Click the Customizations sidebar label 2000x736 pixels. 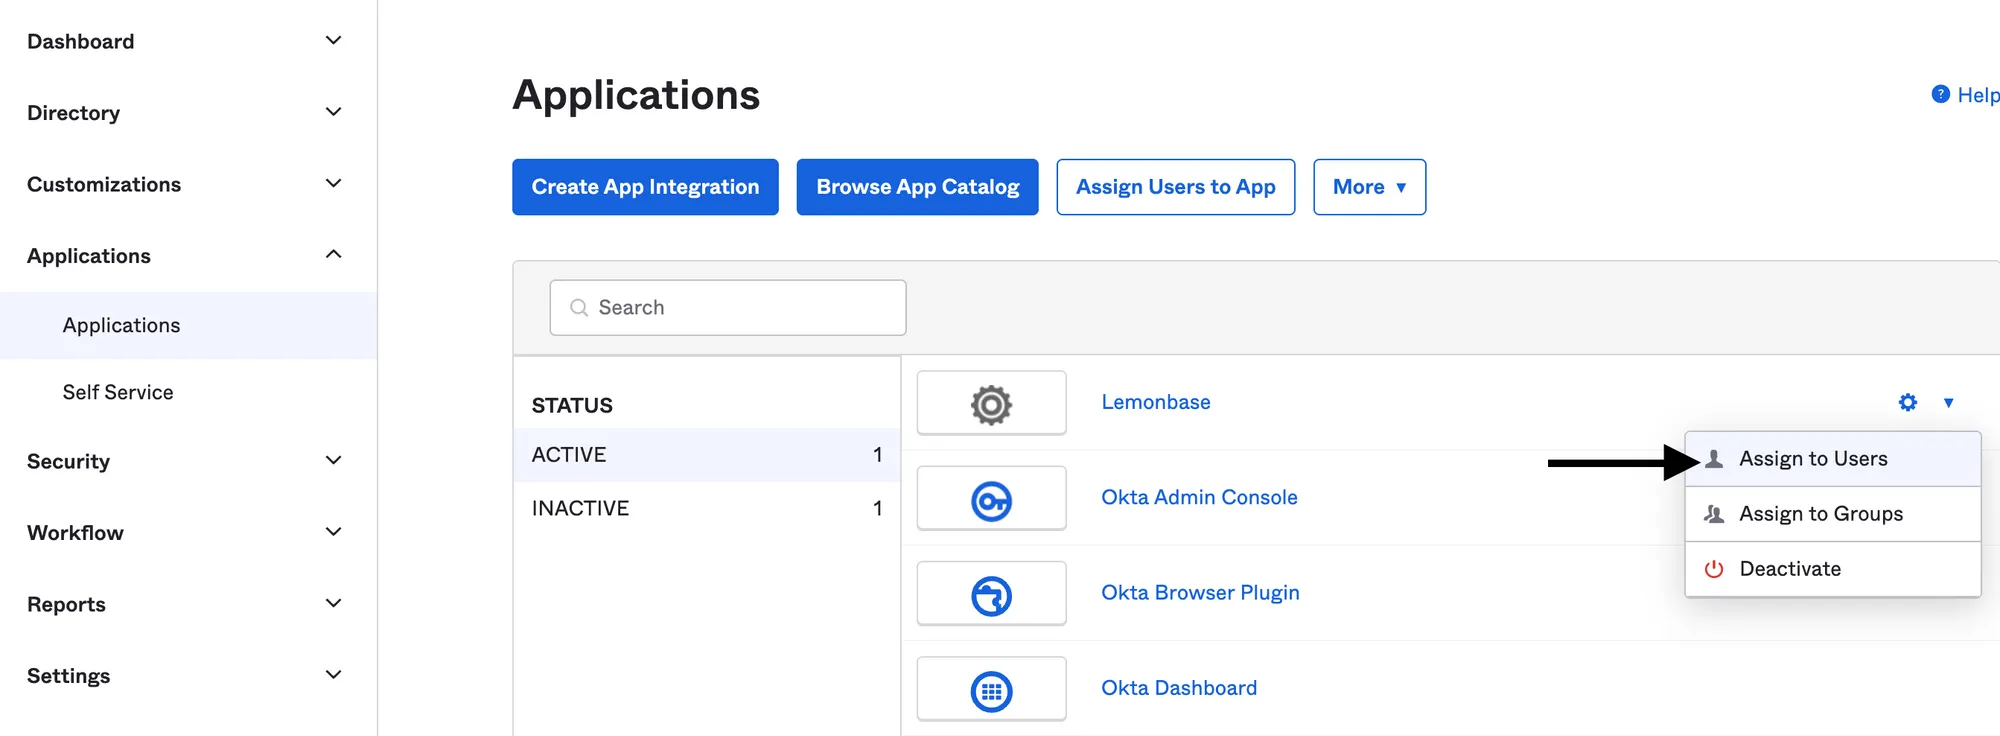(104, 184)
